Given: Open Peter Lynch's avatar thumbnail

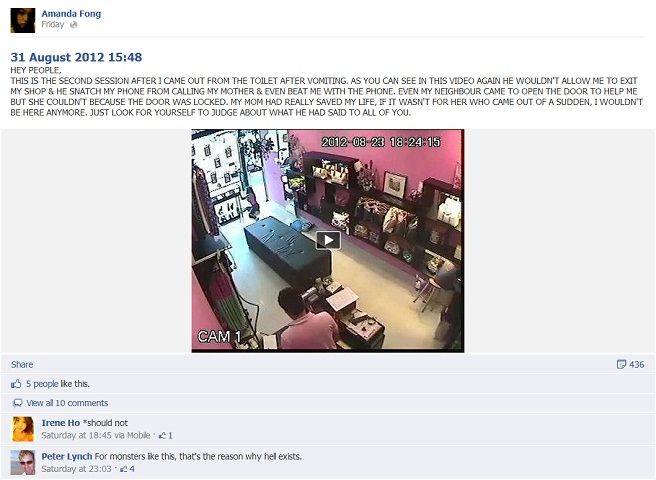Looking at the screenshot, I should coord(23,462).
